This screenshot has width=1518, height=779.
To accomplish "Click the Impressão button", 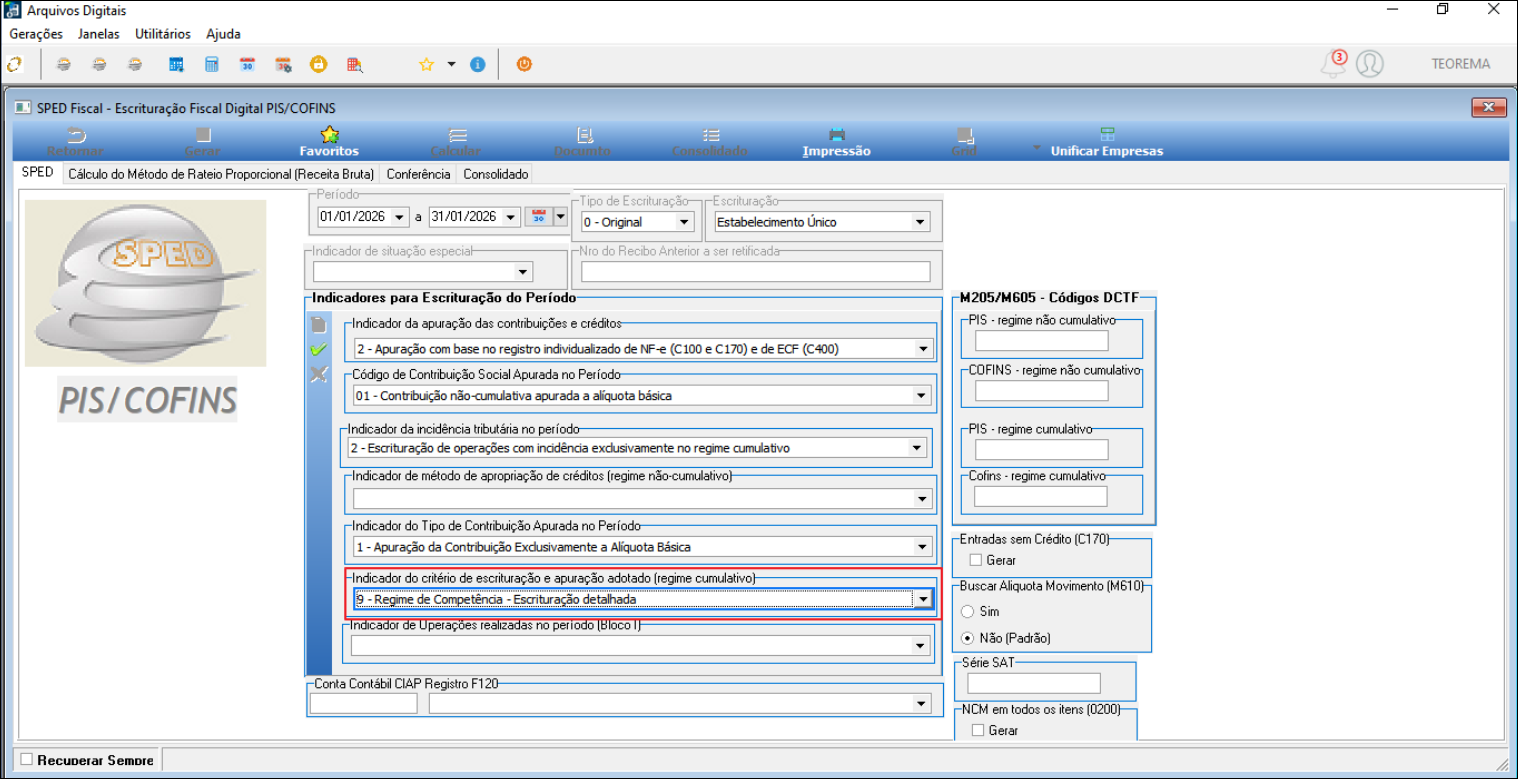I will (x=836, y=141).
